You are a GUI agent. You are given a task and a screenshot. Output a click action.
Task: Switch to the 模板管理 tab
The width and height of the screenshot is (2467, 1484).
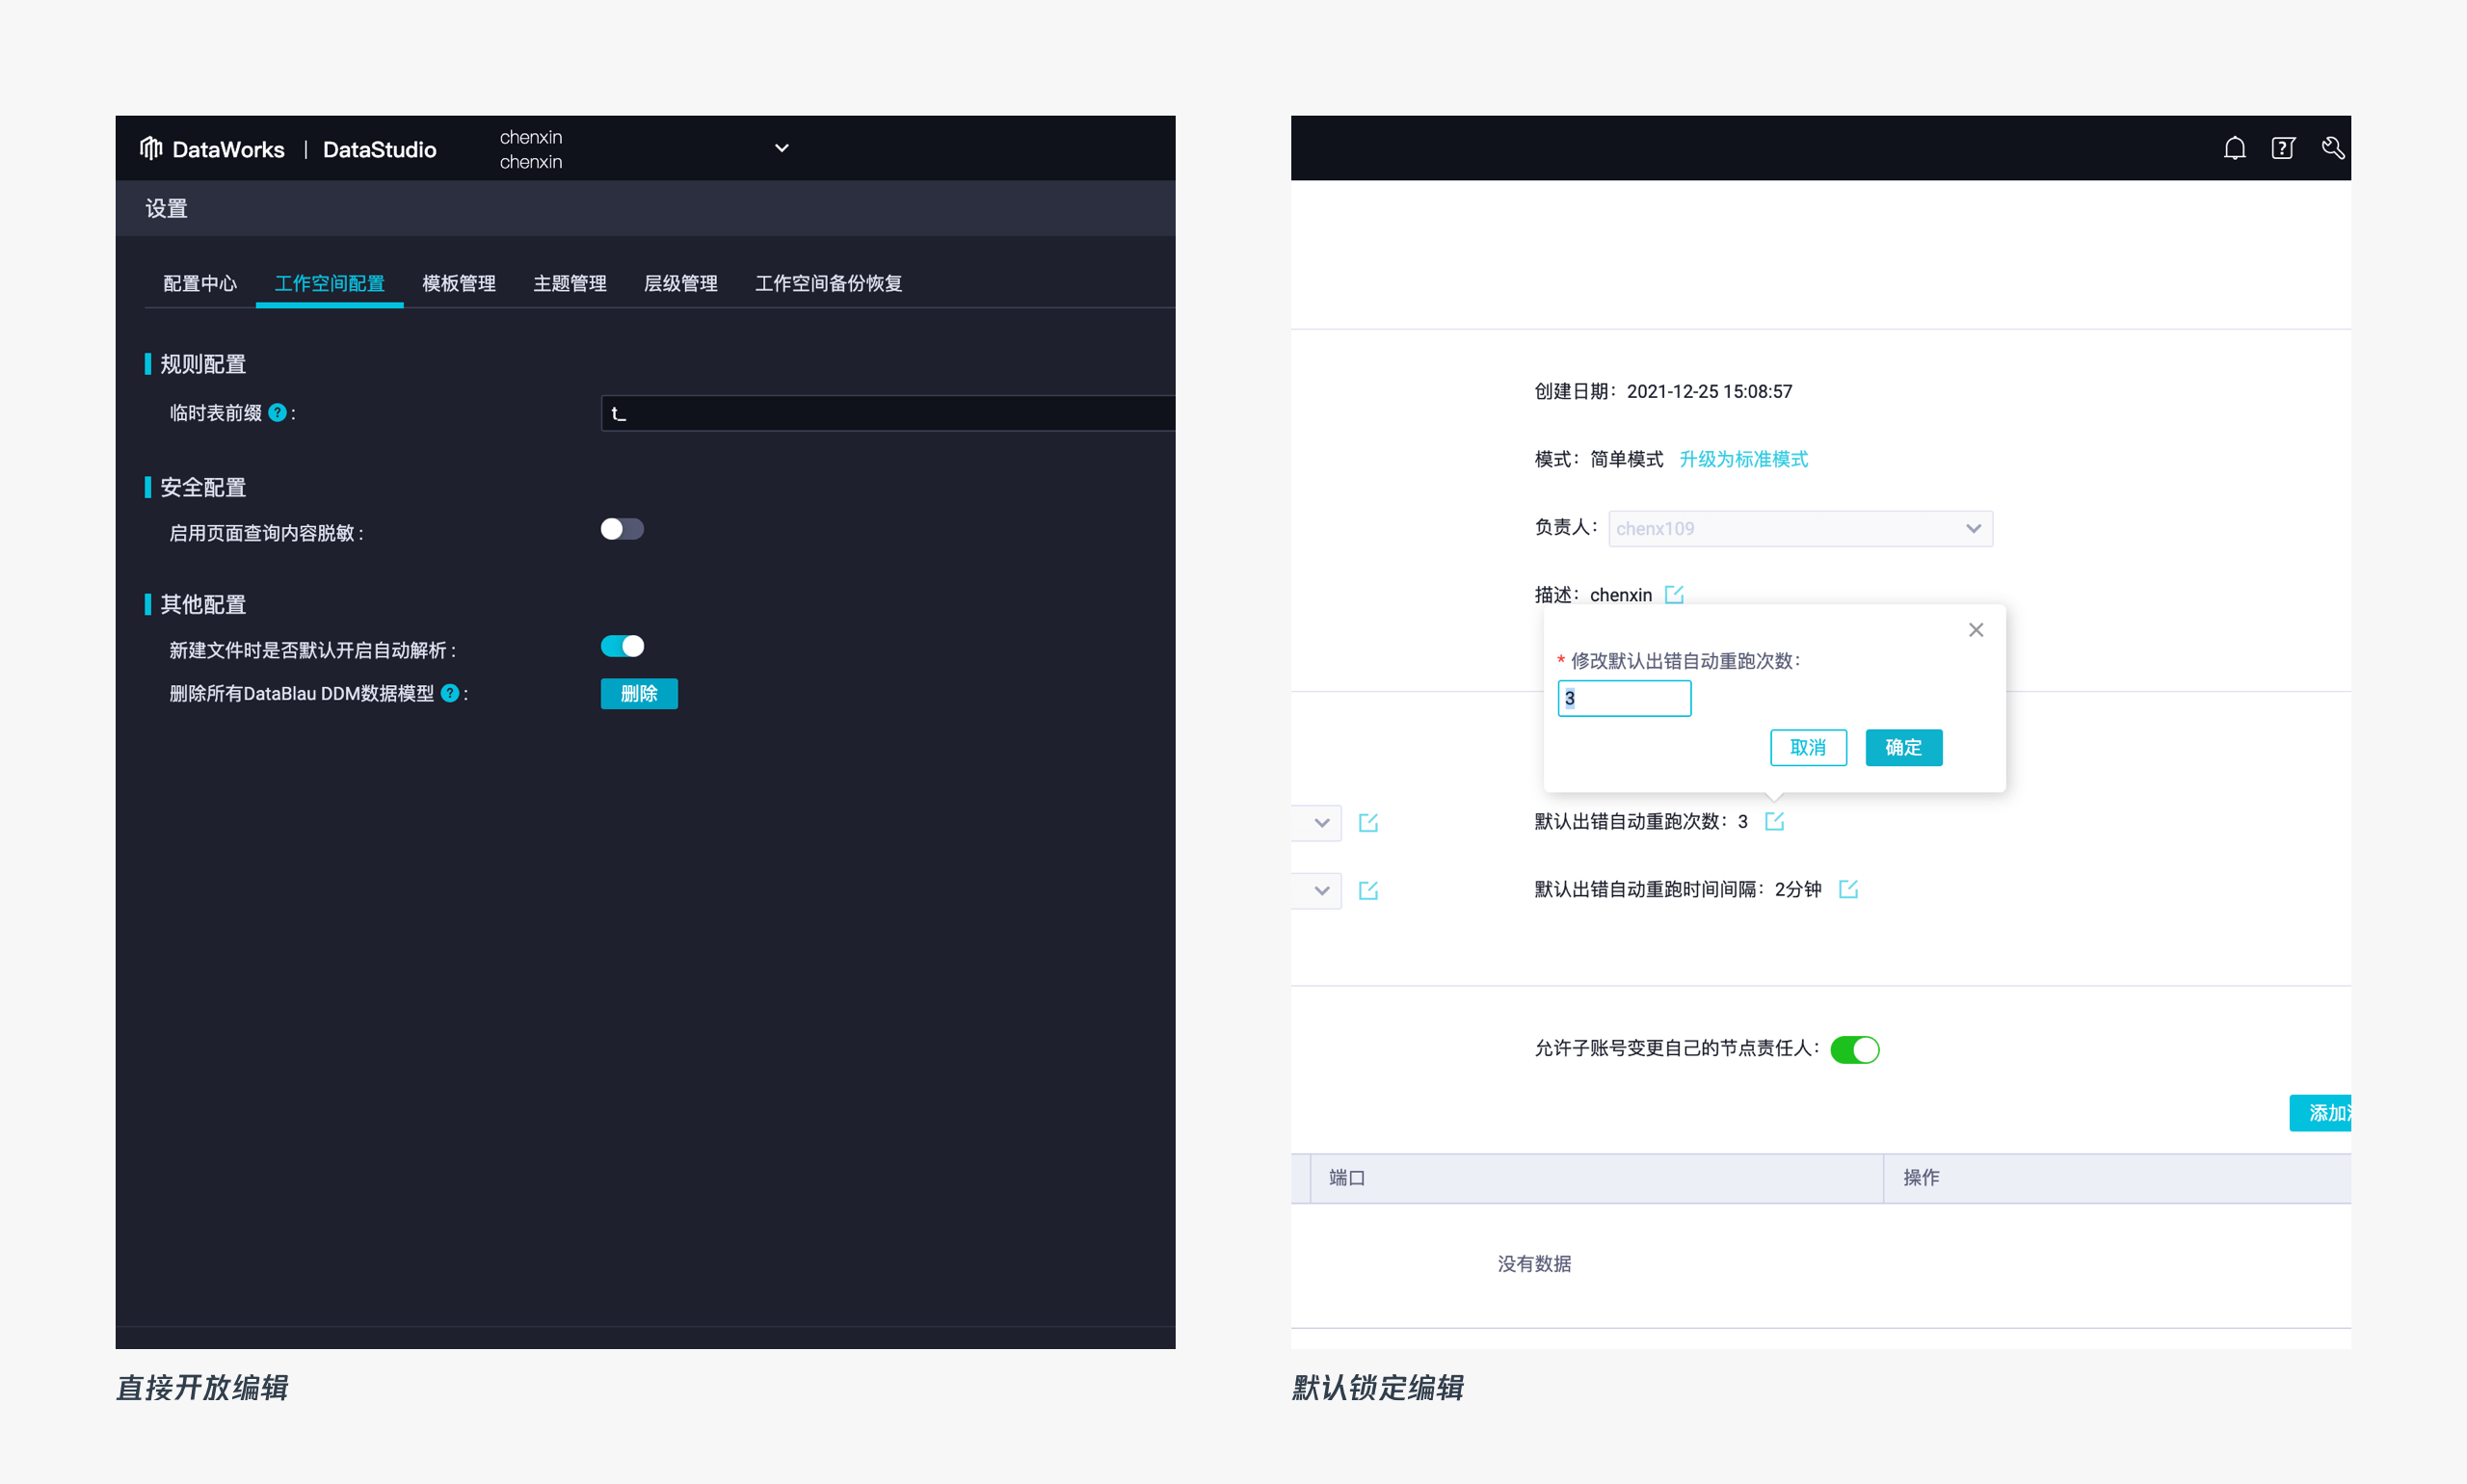(459, 283)
